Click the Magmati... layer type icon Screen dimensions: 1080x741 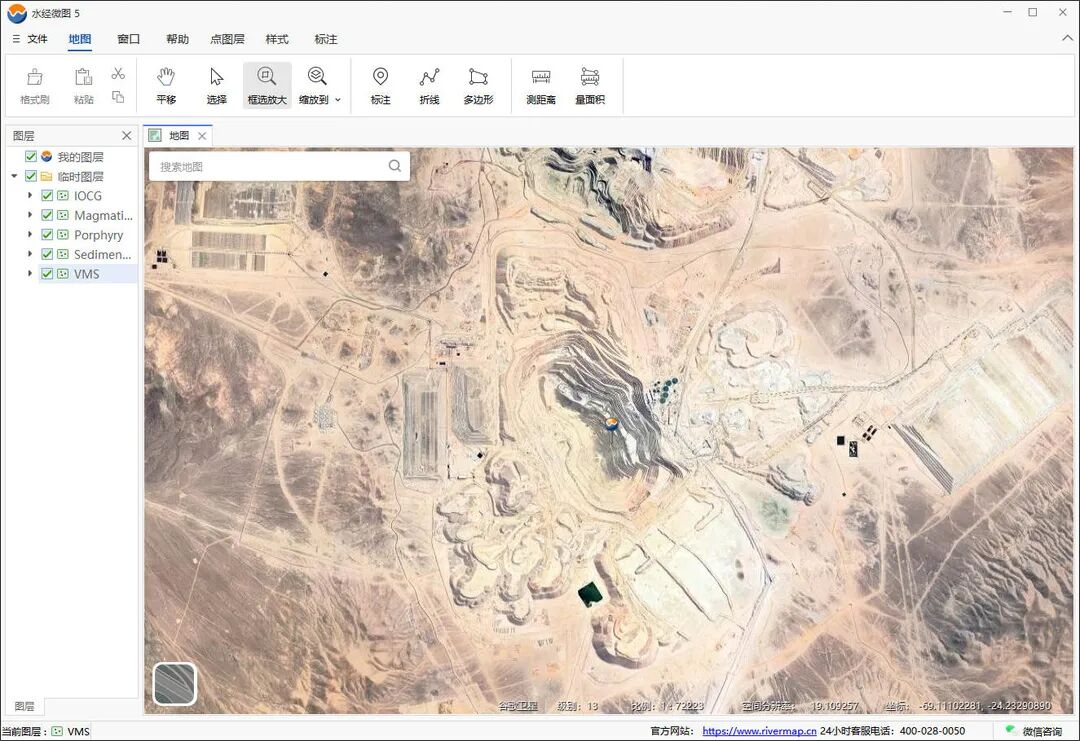tap(63, 215)
